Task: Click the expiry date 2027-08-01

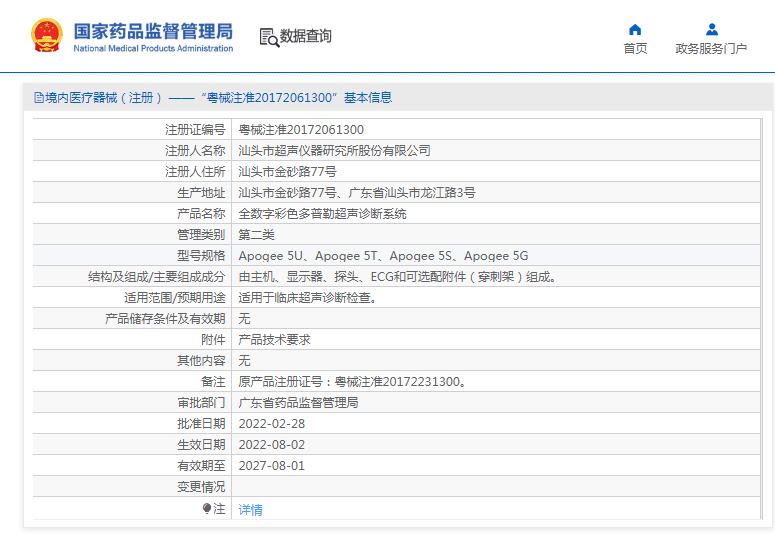Action: tap(271, 466)
